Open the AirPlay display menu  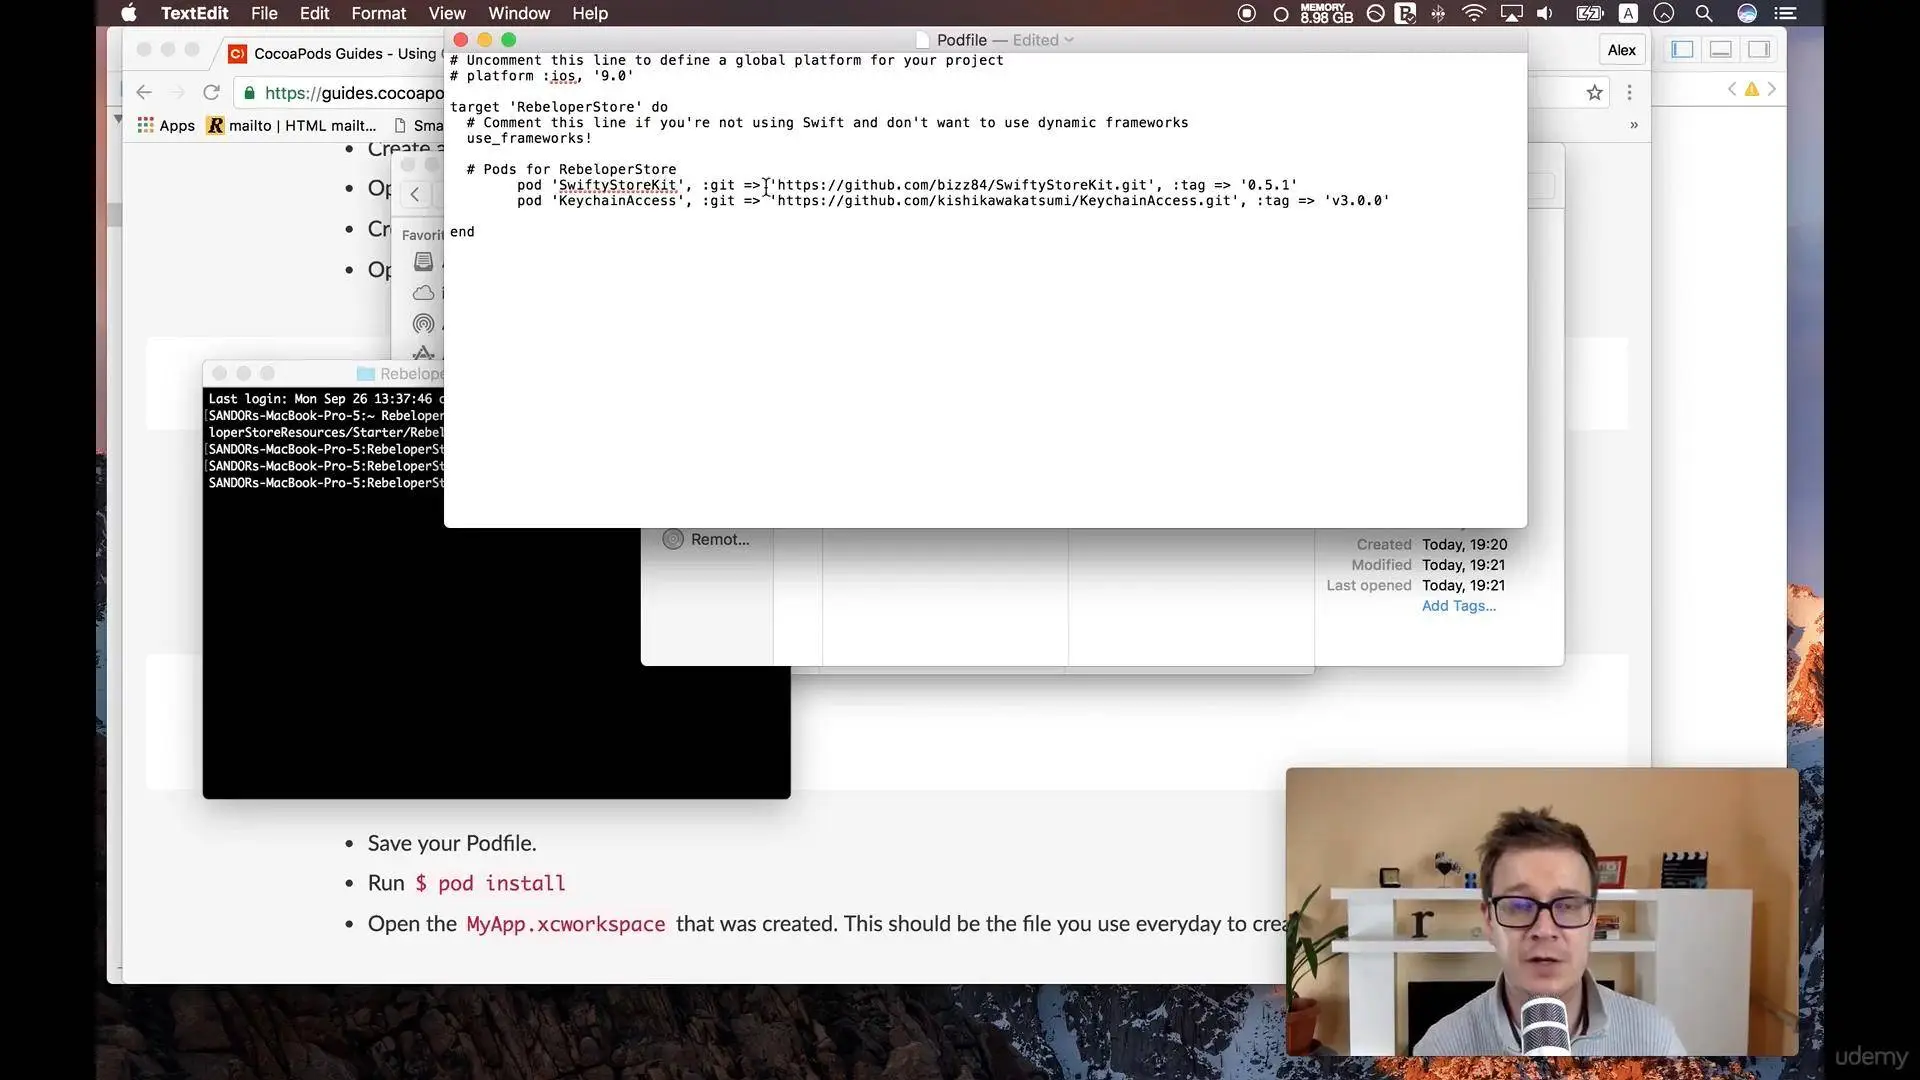click(x=1511, y=13)
